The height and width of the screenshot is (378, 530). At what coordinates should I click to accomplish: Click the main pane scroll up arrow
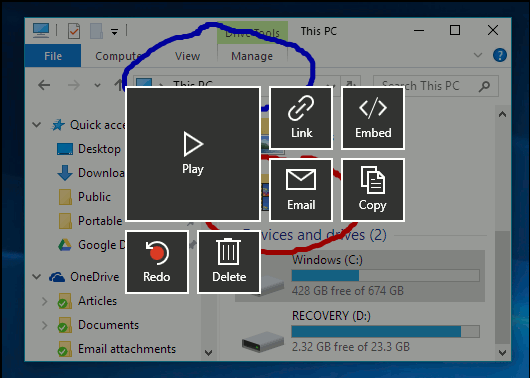pyautogui.click(x=502, y=114)
